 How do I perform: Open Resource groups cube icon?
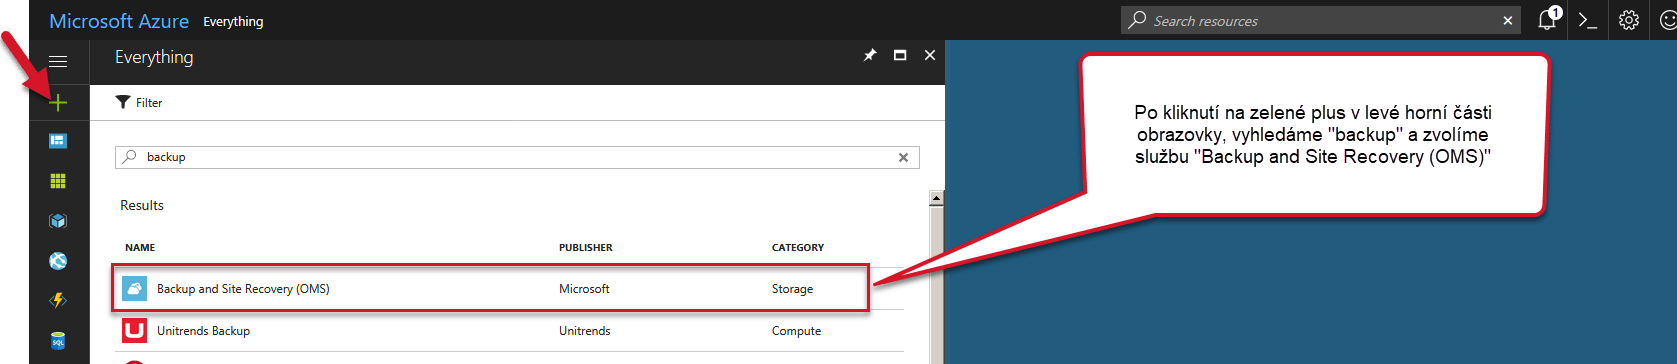pyautogui.click(x=58, y=221)
